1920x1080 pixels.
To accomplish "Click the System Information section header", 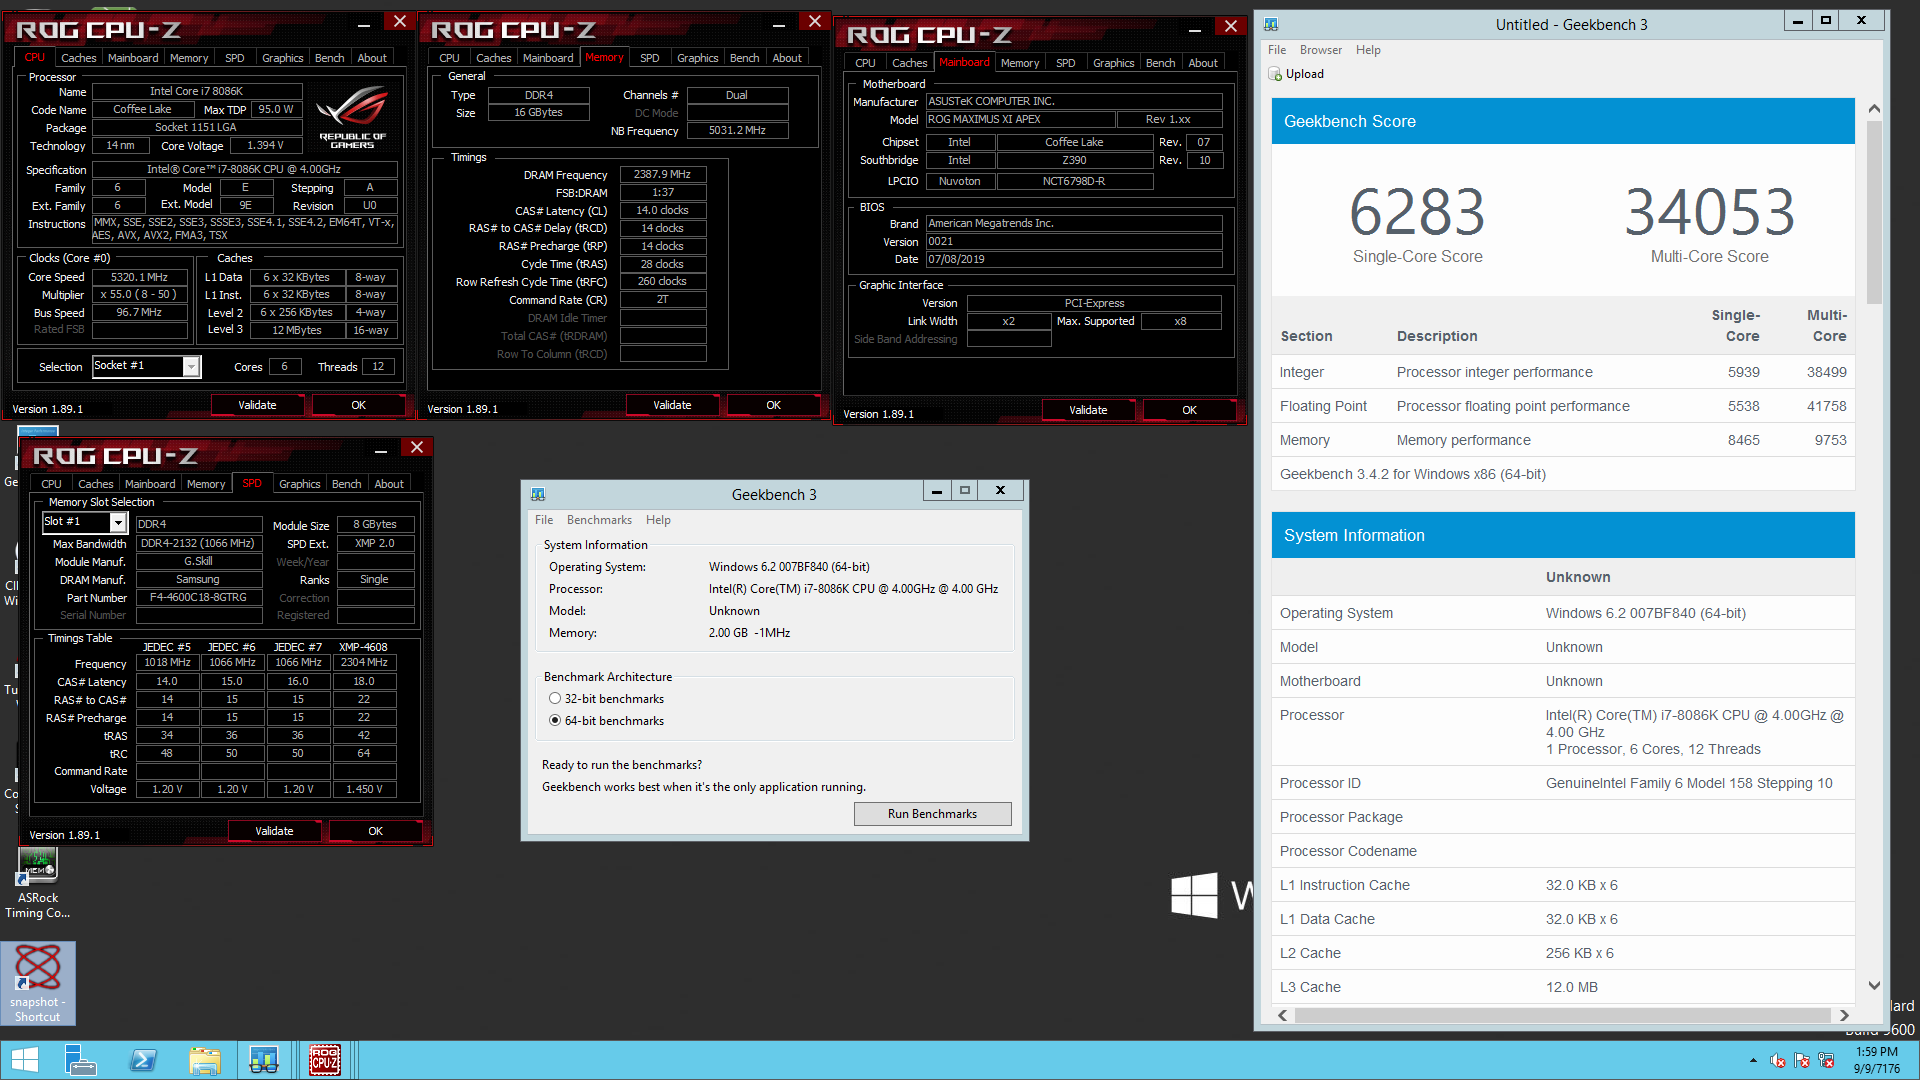I will [x=1563, y=535].
